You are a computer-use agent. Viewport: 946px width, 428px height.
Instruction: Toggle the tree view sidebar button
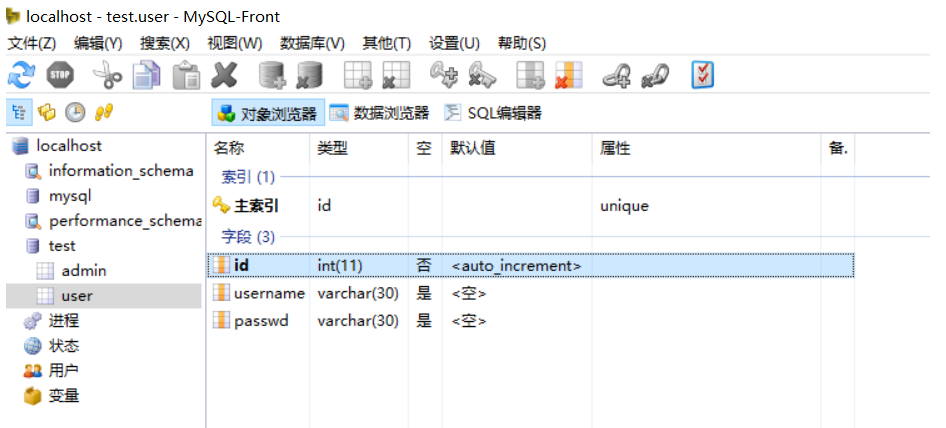(x=21, y=112)
